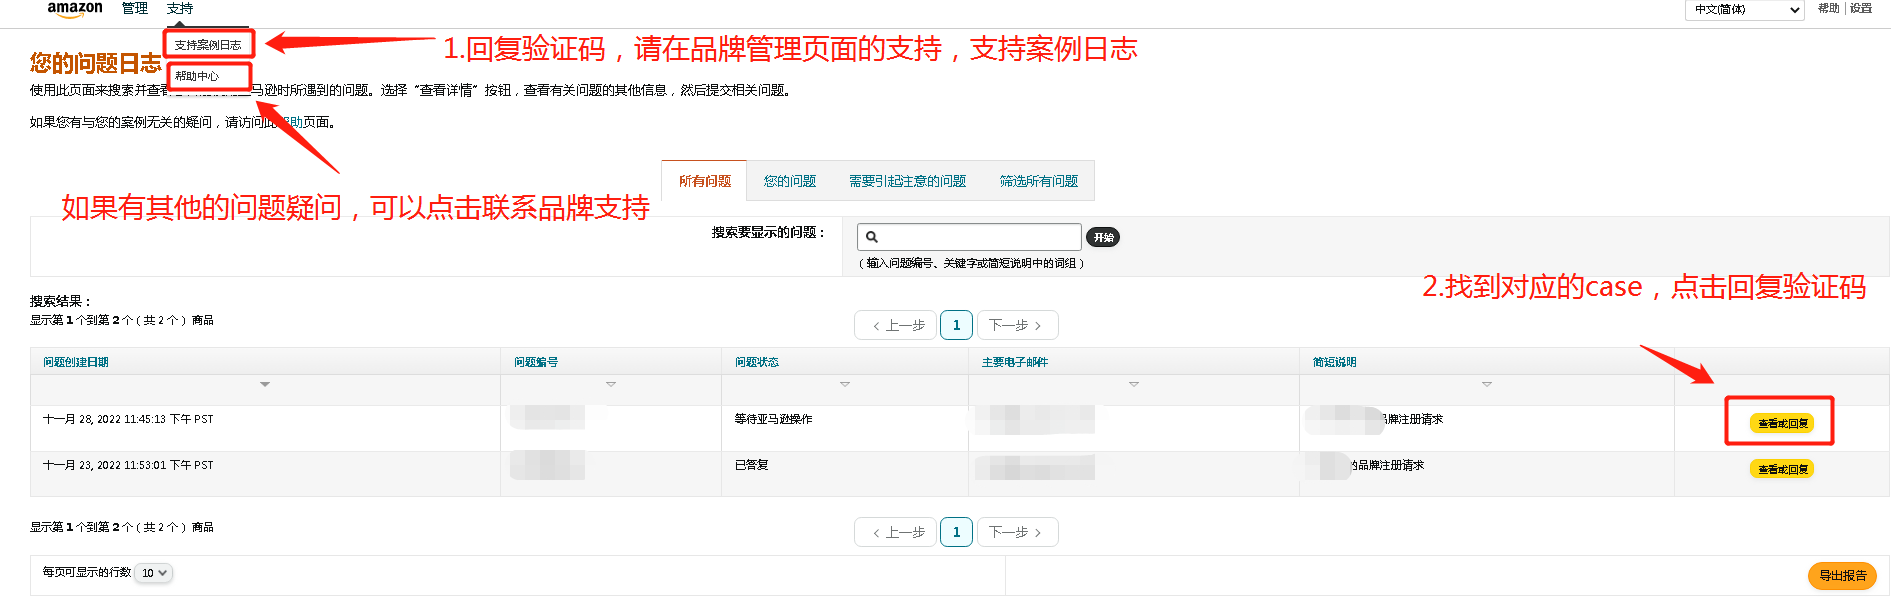This screenshot has width=1891, height=609.
Task: Open the 筛选所有问题 tab
Action: 1038,181
